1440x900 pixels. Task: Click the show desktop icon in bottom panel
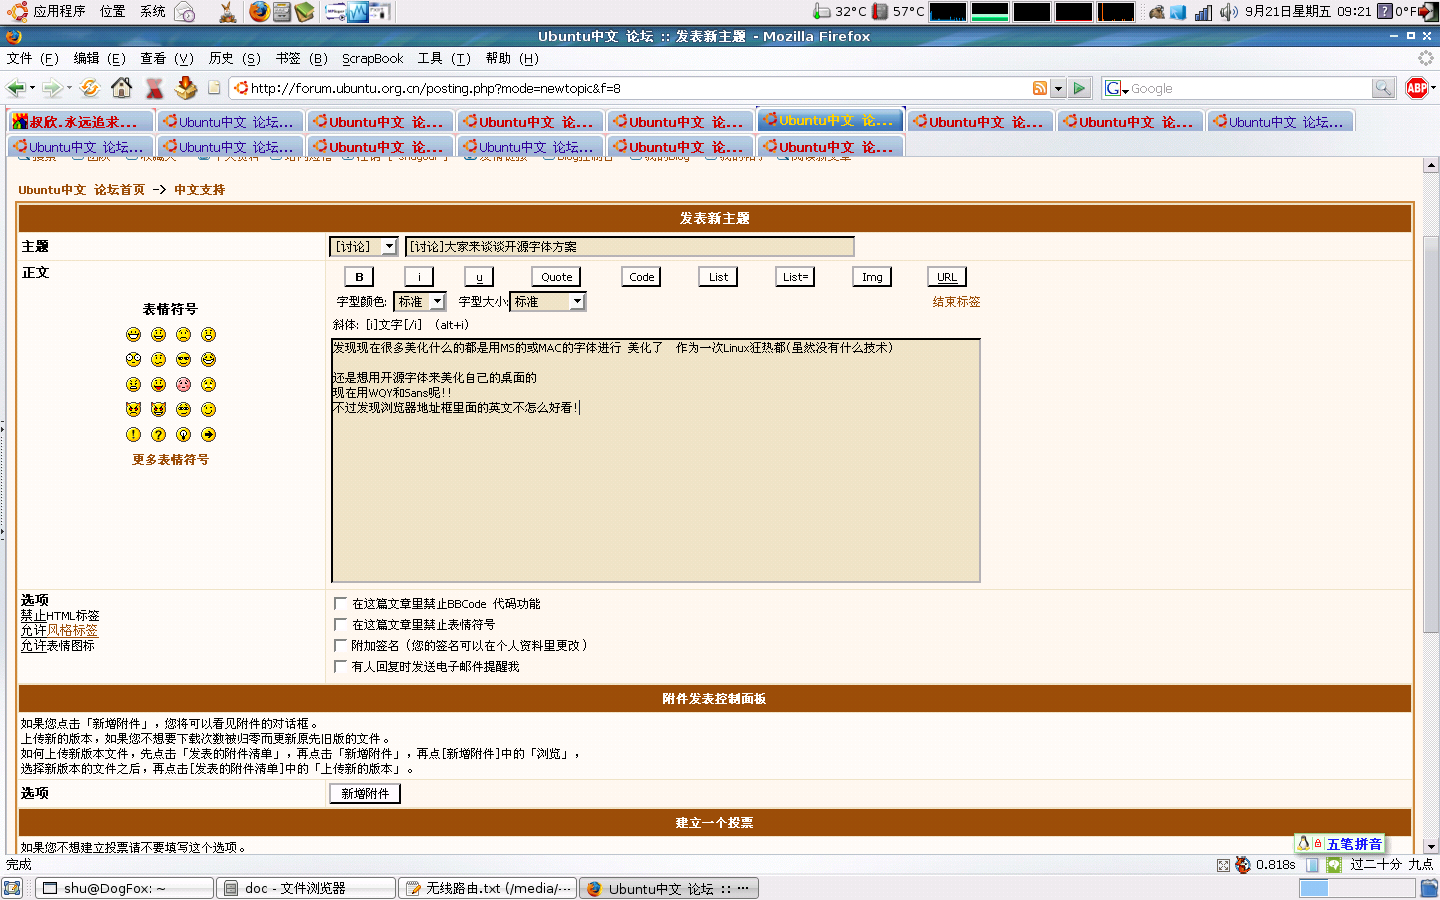12,888
